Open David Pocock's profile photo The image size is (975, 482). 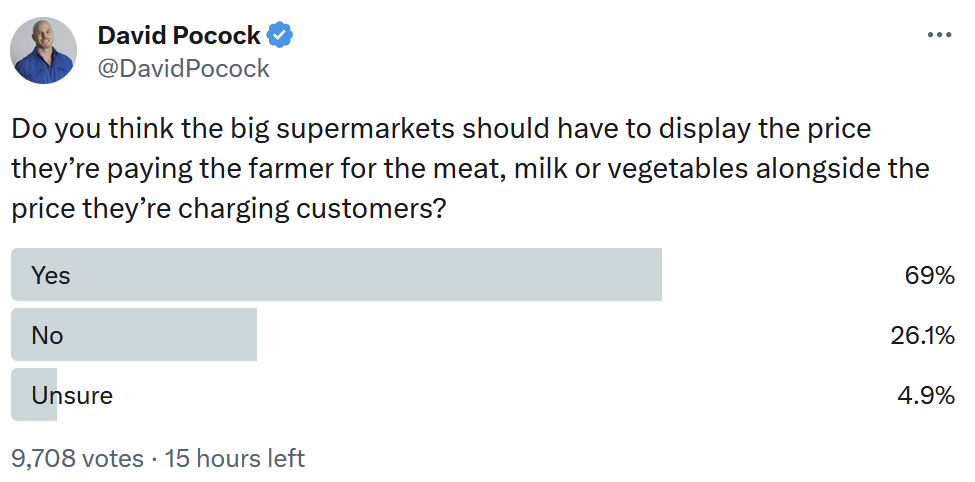point(44,50)
